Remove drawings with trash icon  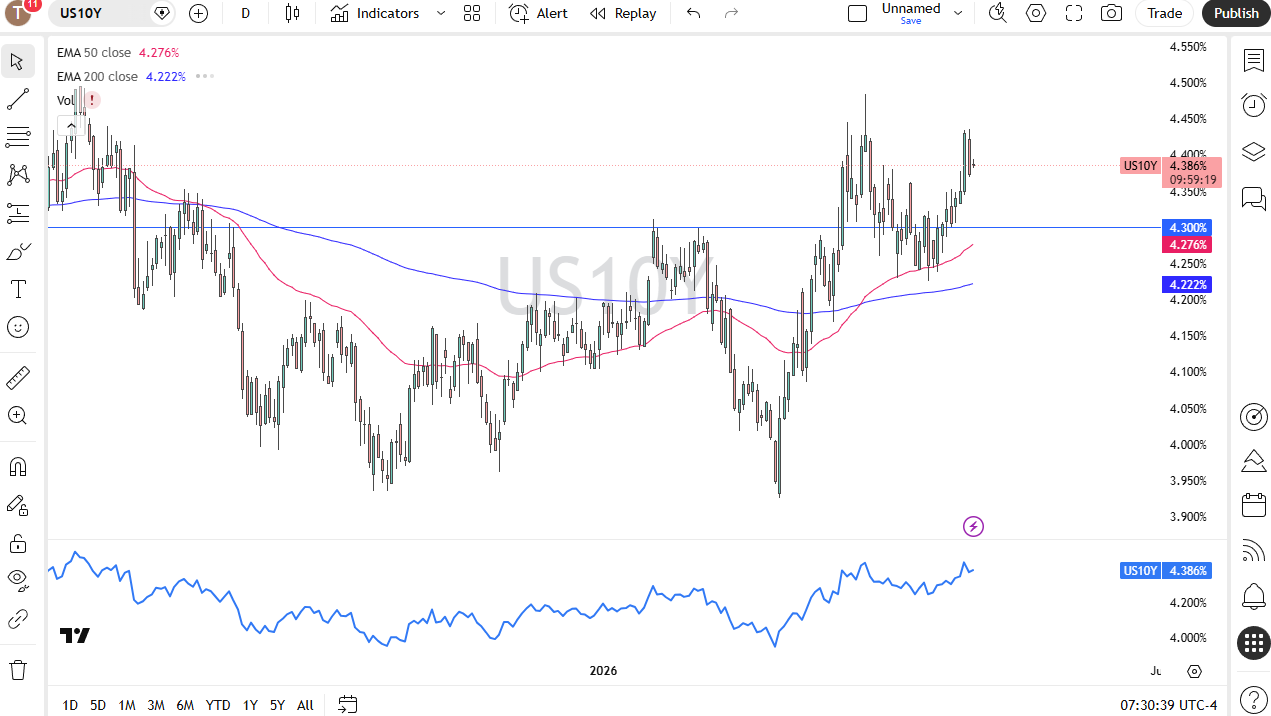coord(17,669)
